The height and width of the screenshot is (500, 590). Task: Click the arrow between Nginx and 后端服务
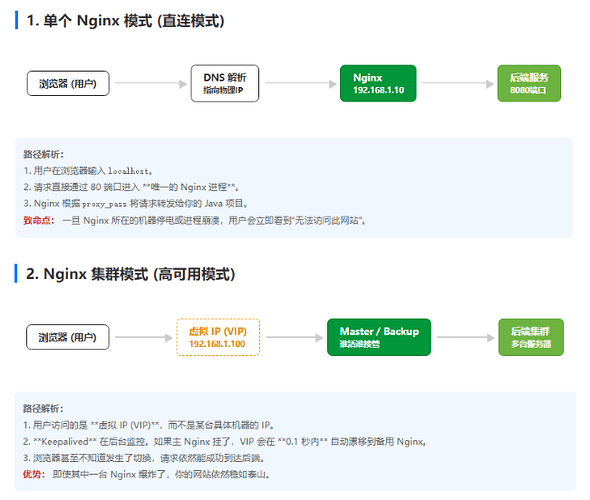[x=458, y=84]
